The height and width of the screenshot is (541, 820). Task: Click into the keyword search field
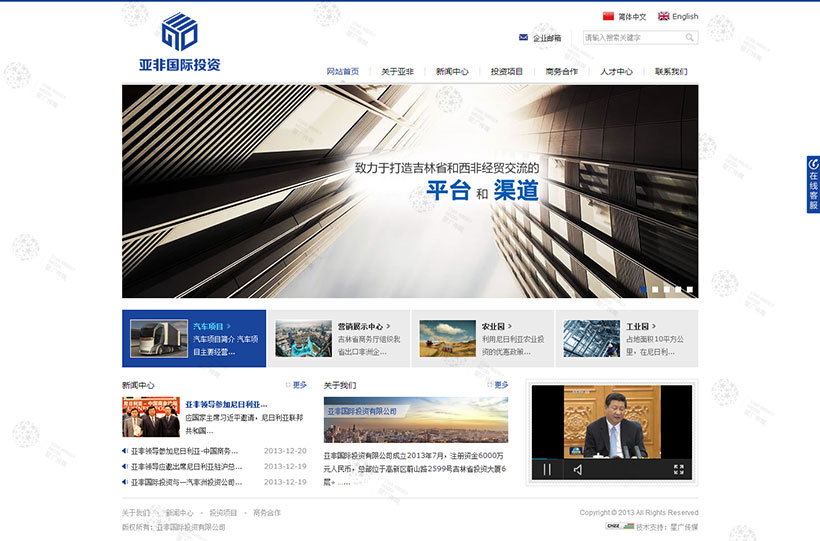pyautogui.click(x=632, y=38)
